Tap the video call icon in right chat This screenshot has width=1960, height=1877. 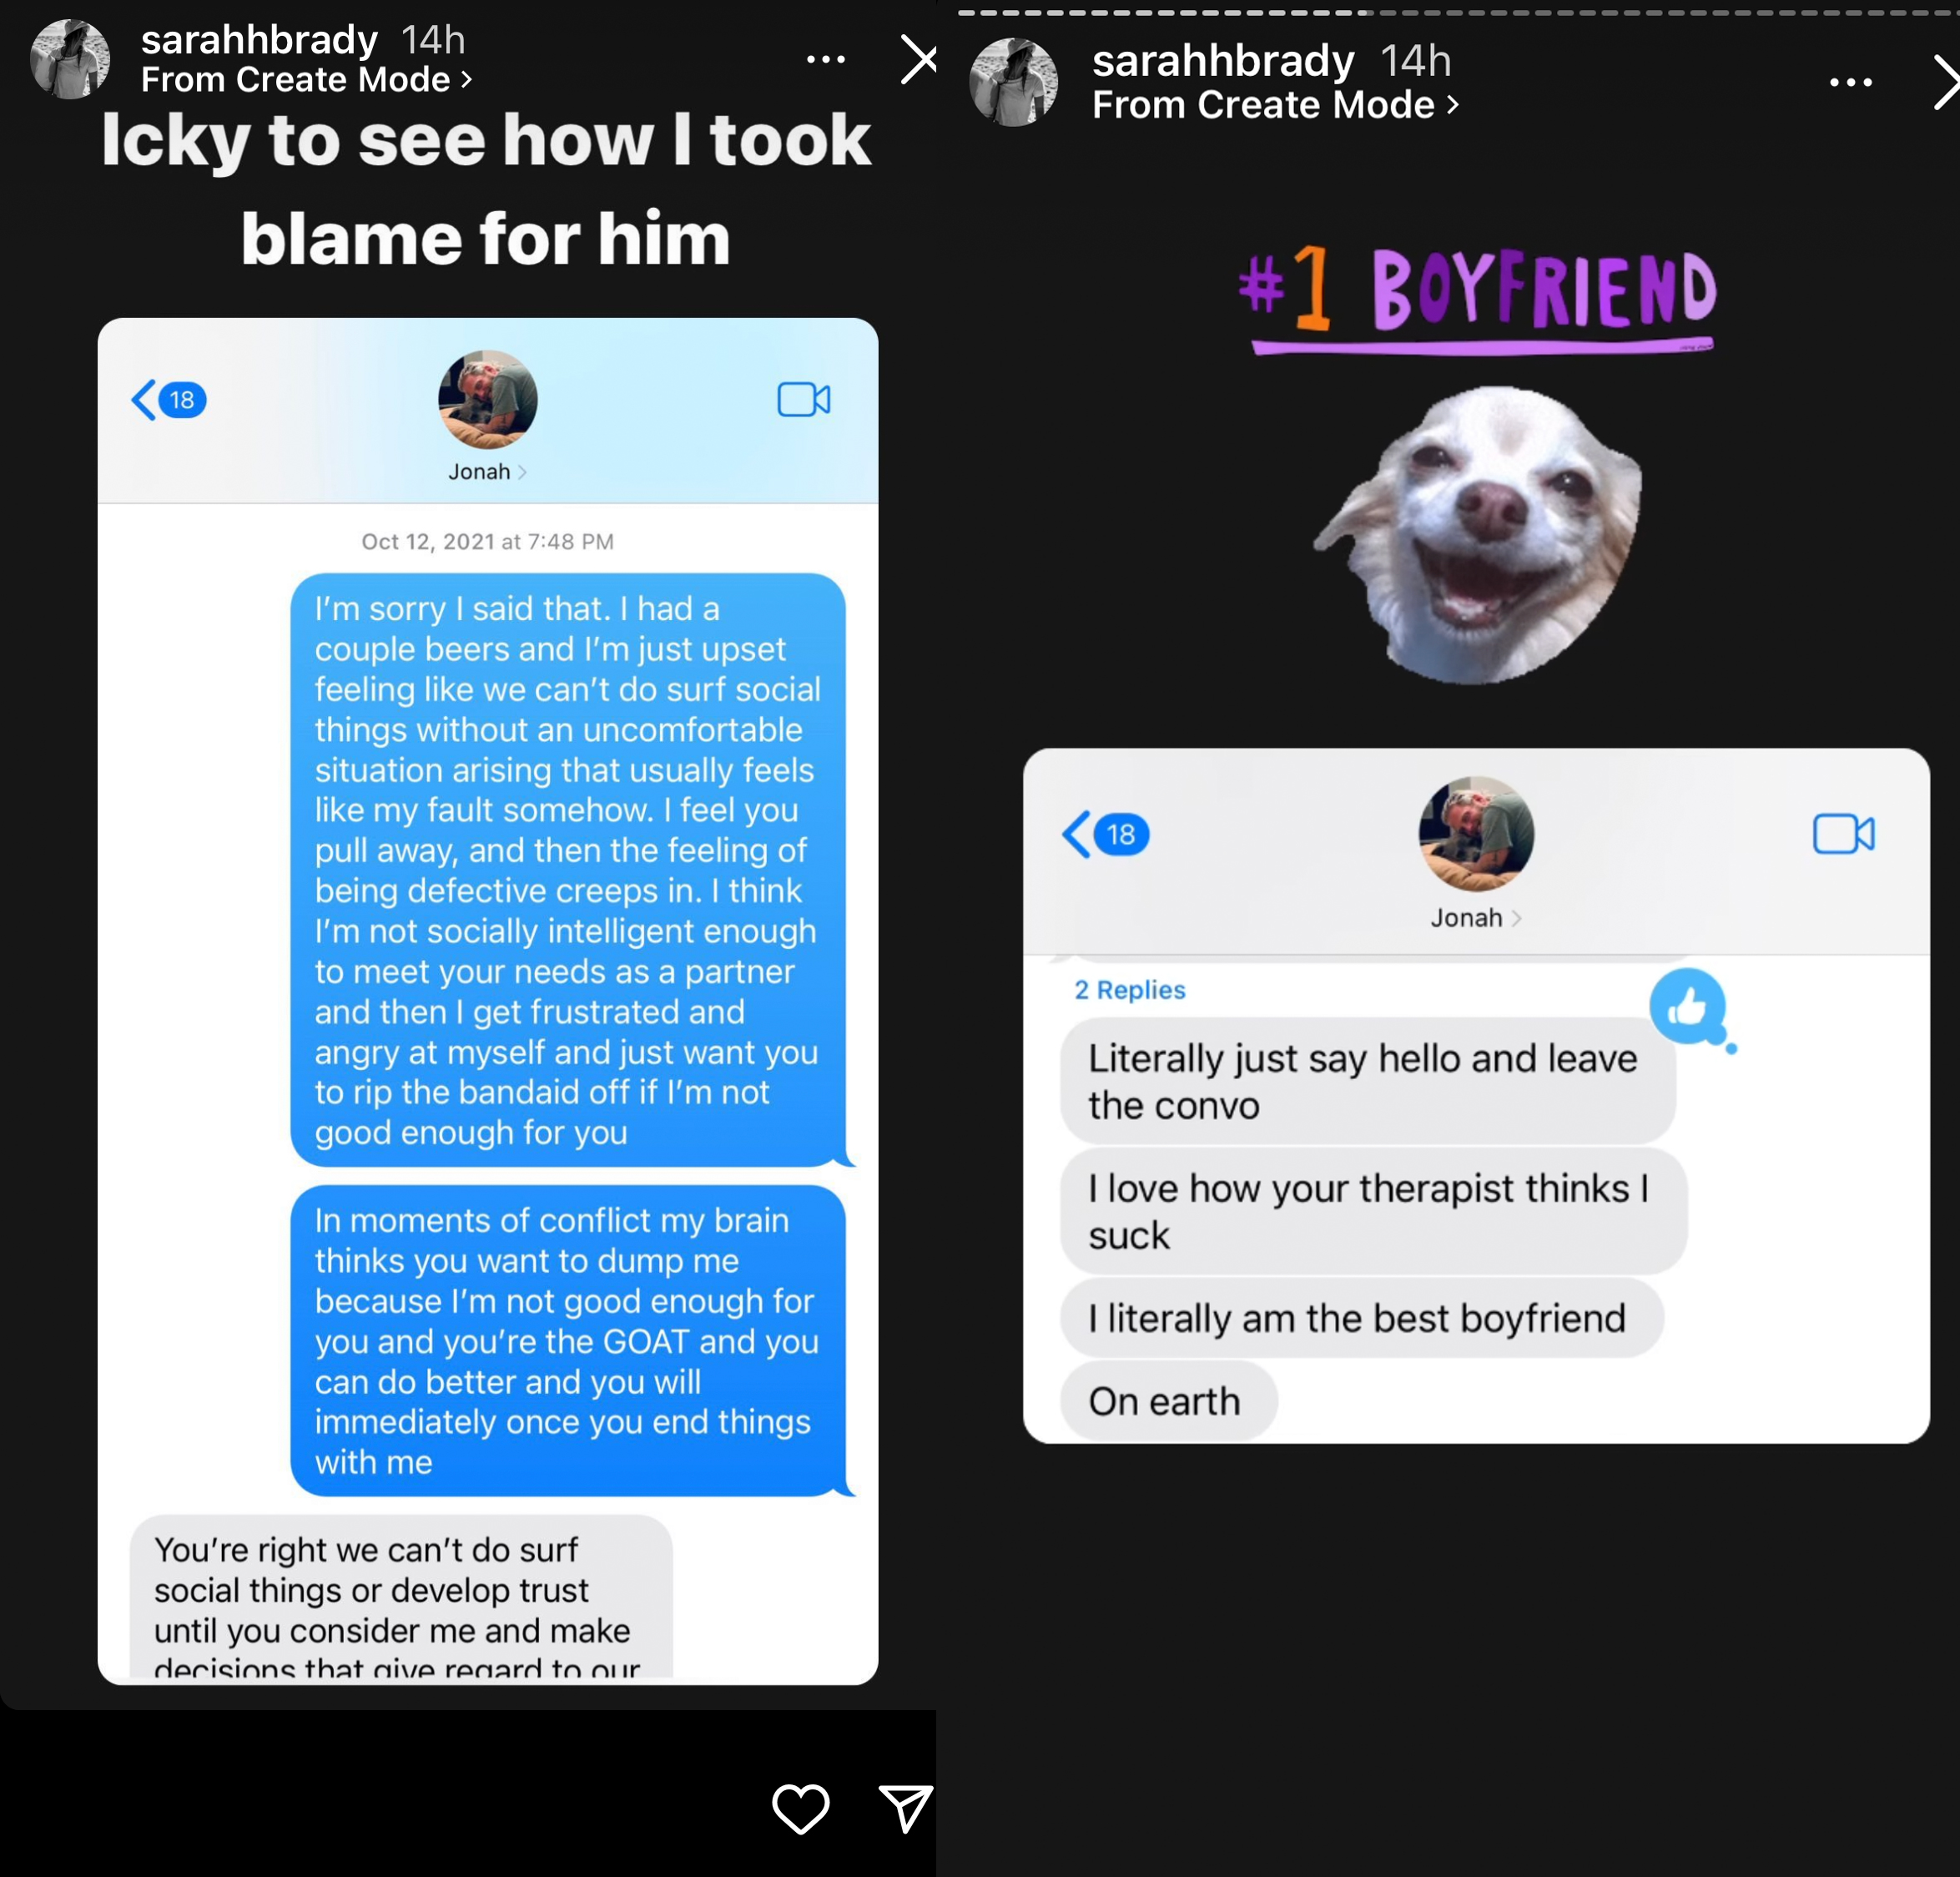pos(1843,834)
